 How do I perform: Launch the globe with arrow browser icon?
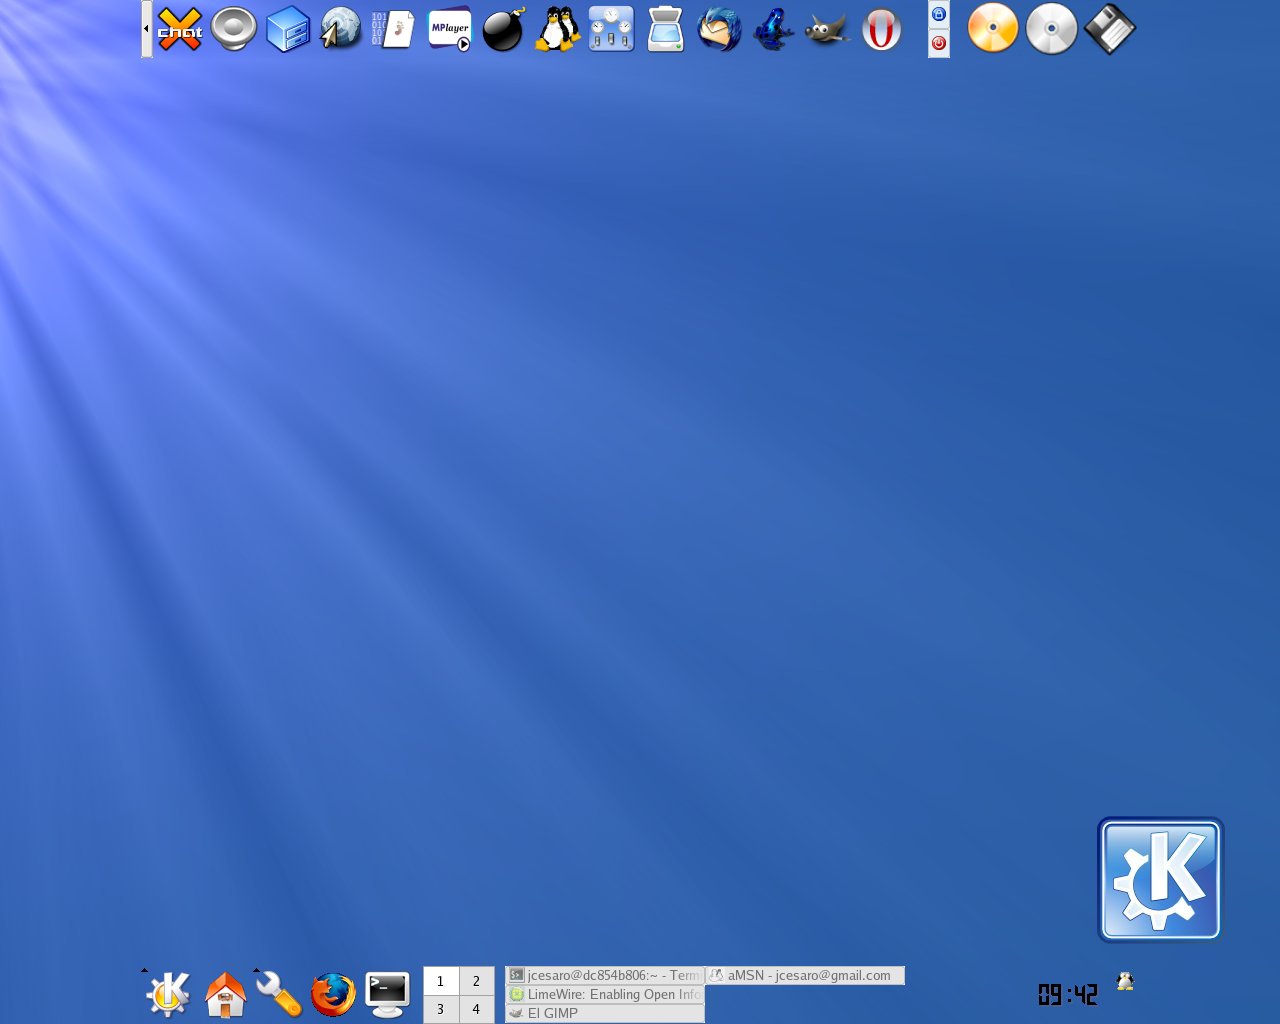point(341,29)
